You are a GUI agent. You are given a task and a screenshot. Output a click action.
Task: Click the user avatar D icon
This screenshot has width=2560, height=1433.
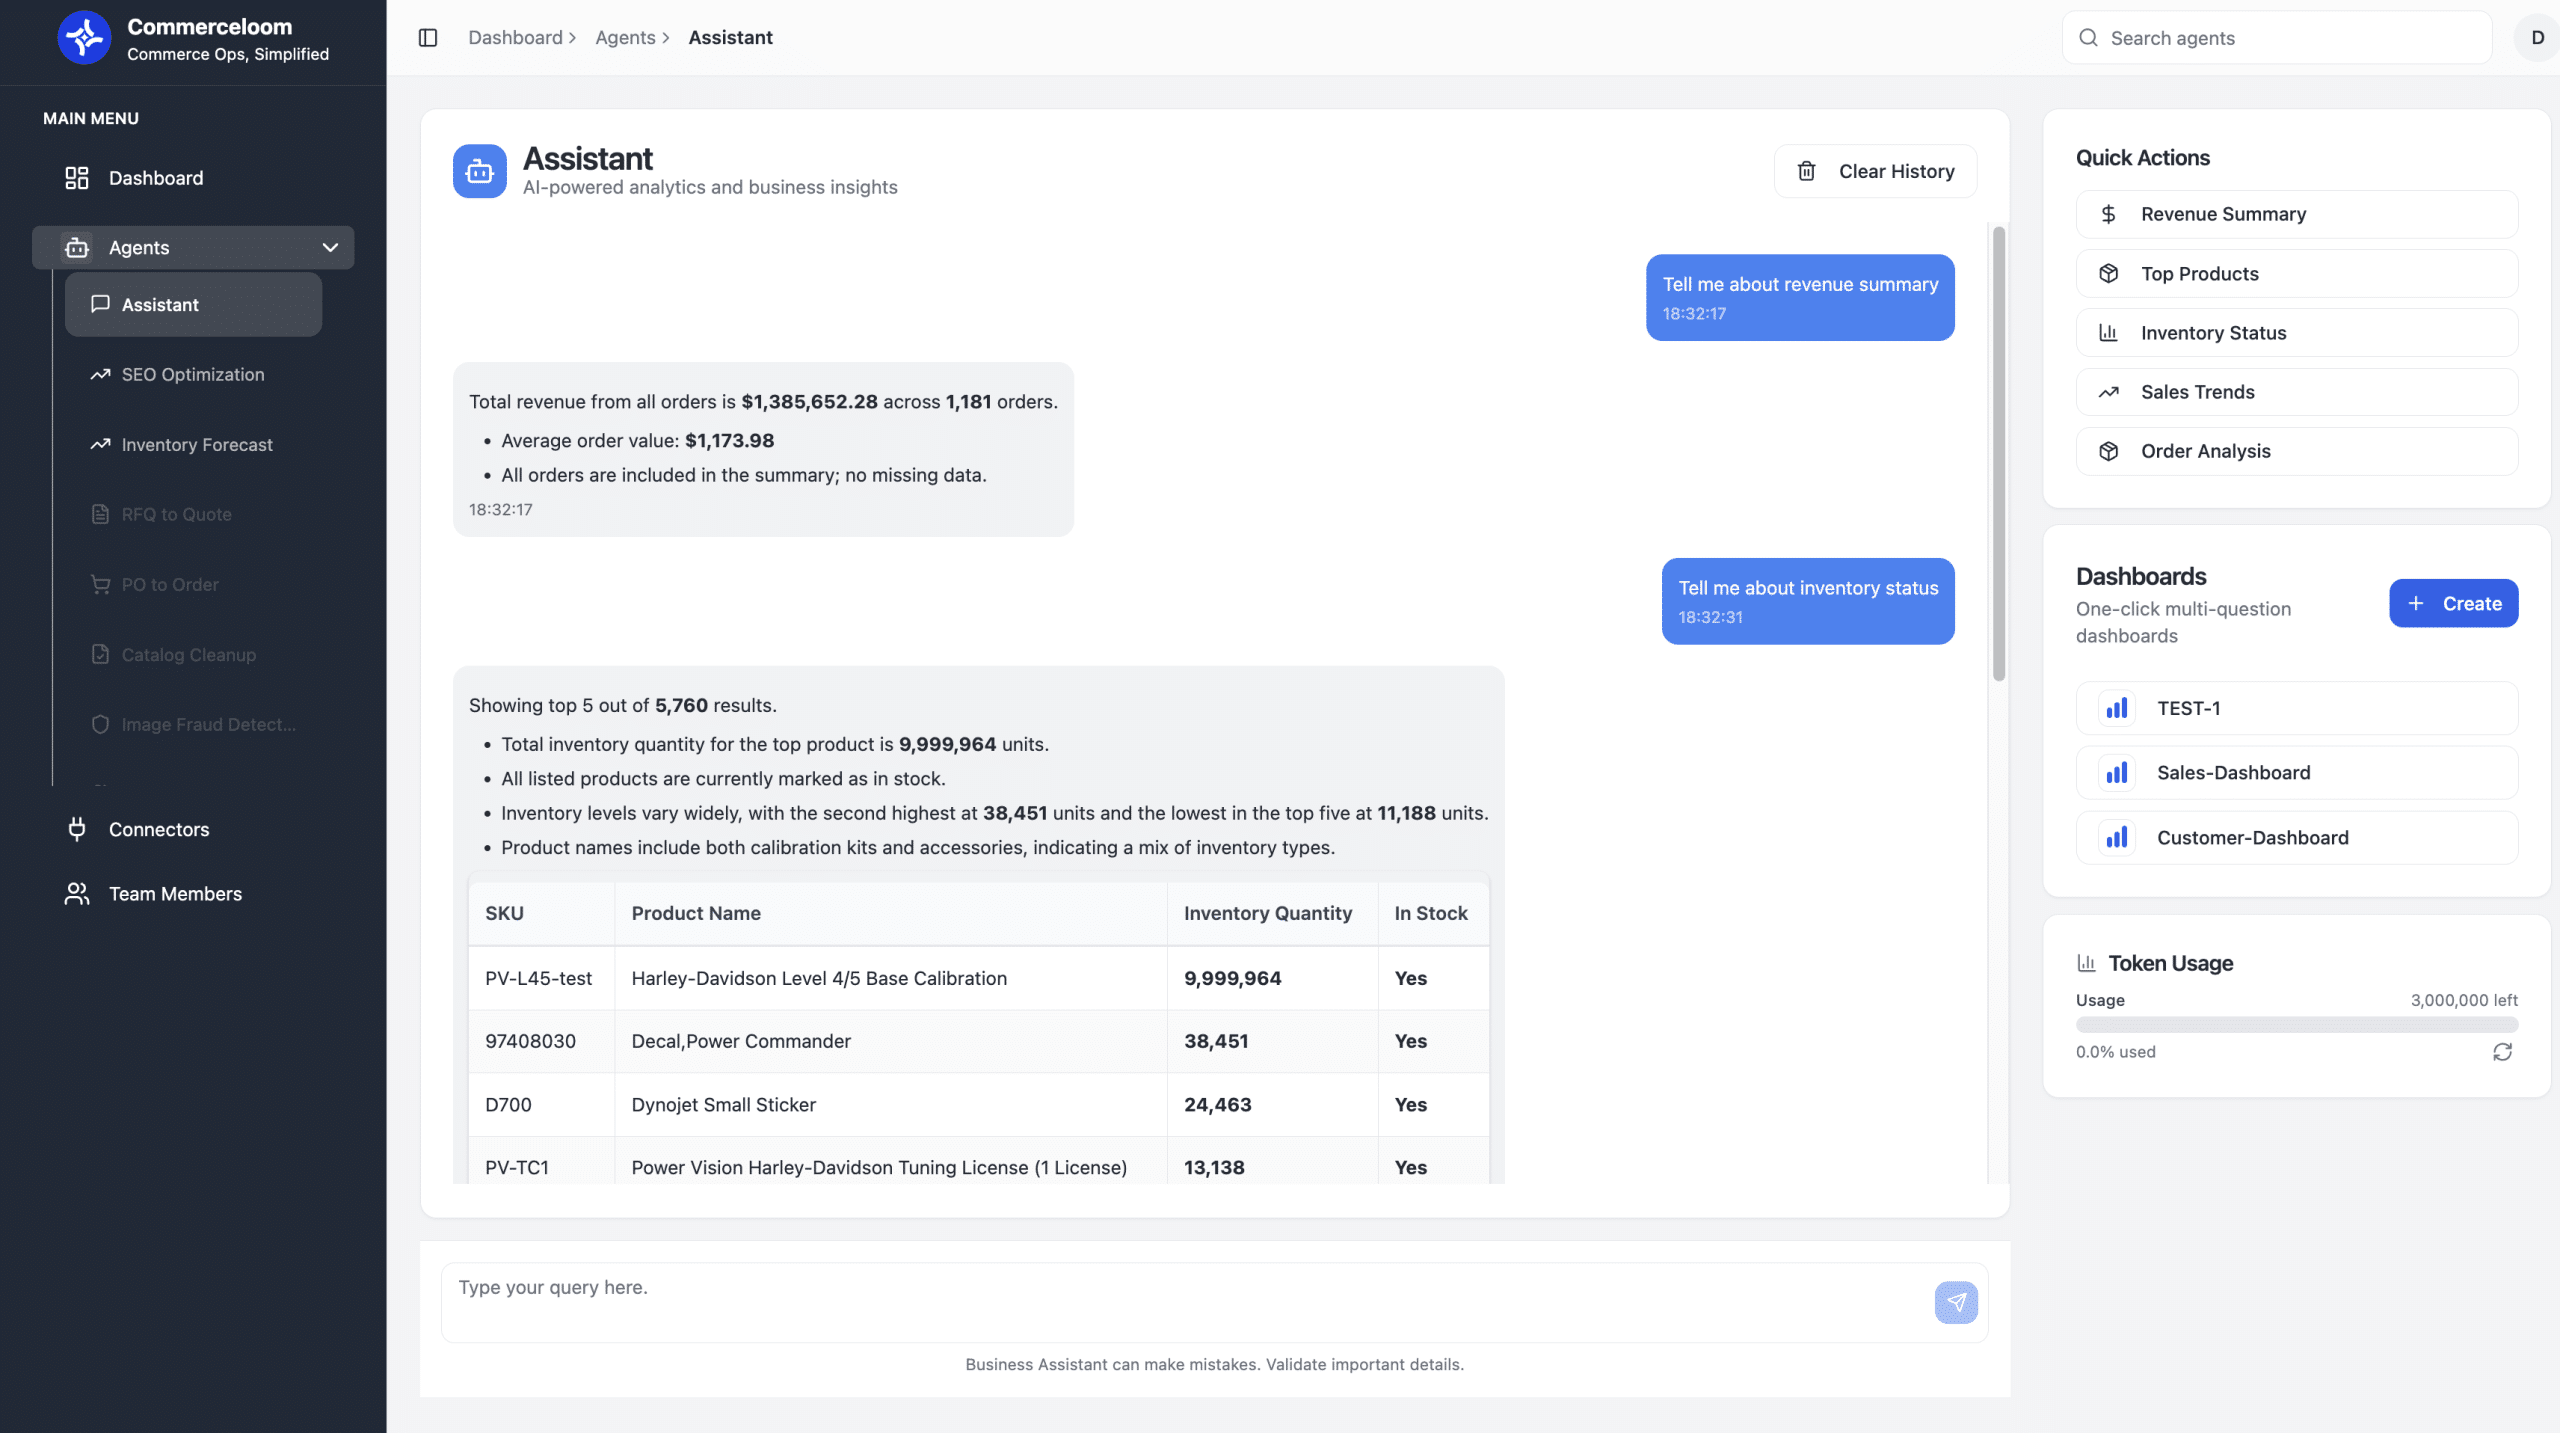pos(2537,38)
